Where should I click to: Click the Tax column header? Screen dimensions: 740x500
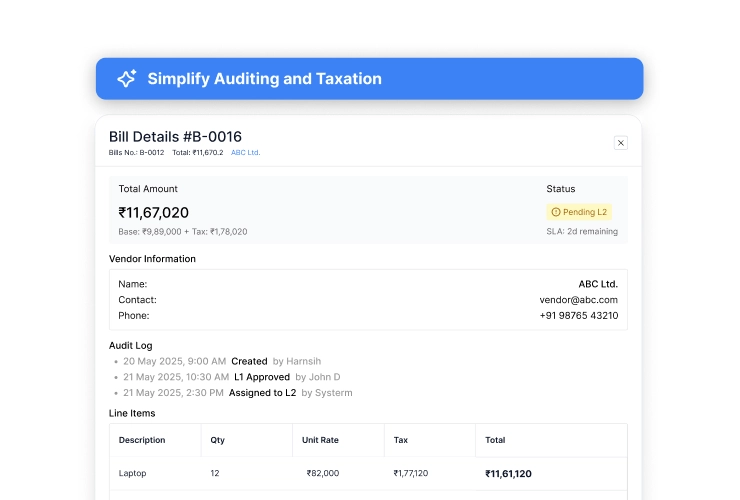(x=400, y=440)
